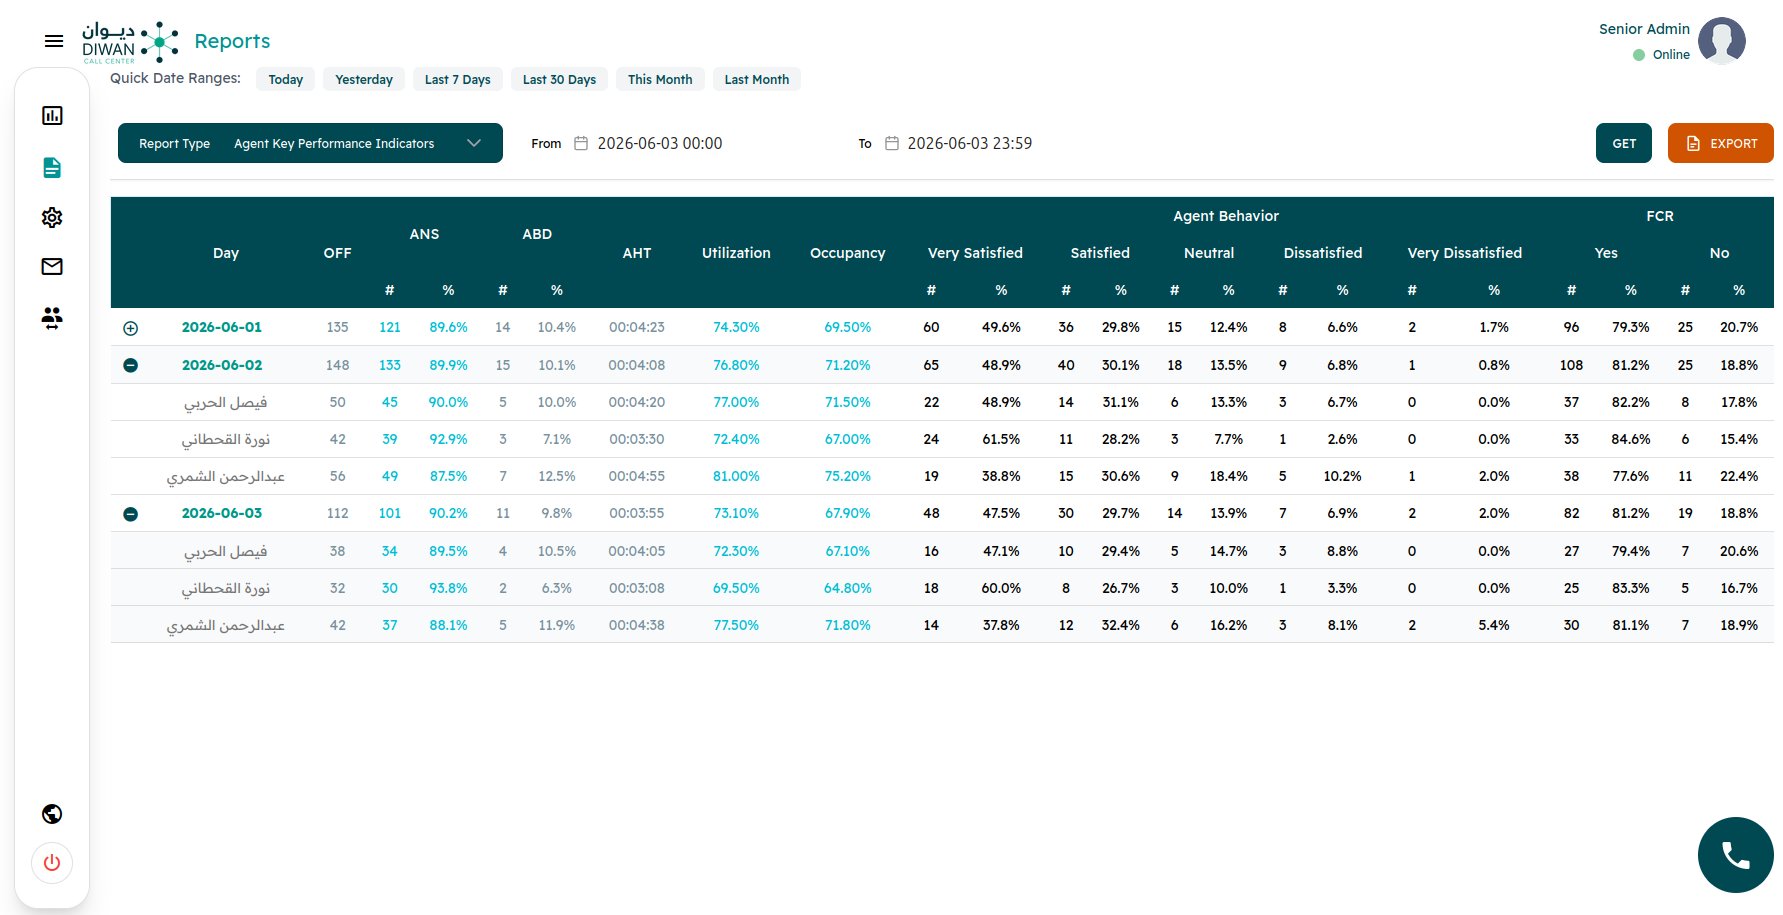Select the Last 30 Days range
Screen dimensions: 1783x915
(x=559, y=79)
